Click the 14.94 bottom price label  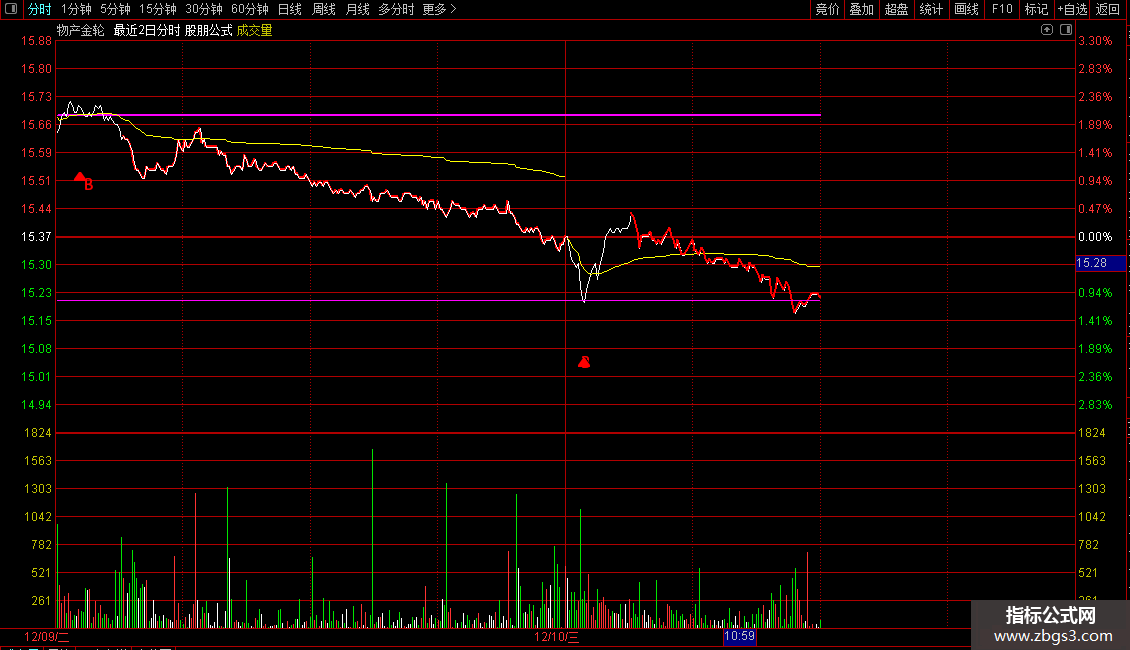tap(36, 405)
